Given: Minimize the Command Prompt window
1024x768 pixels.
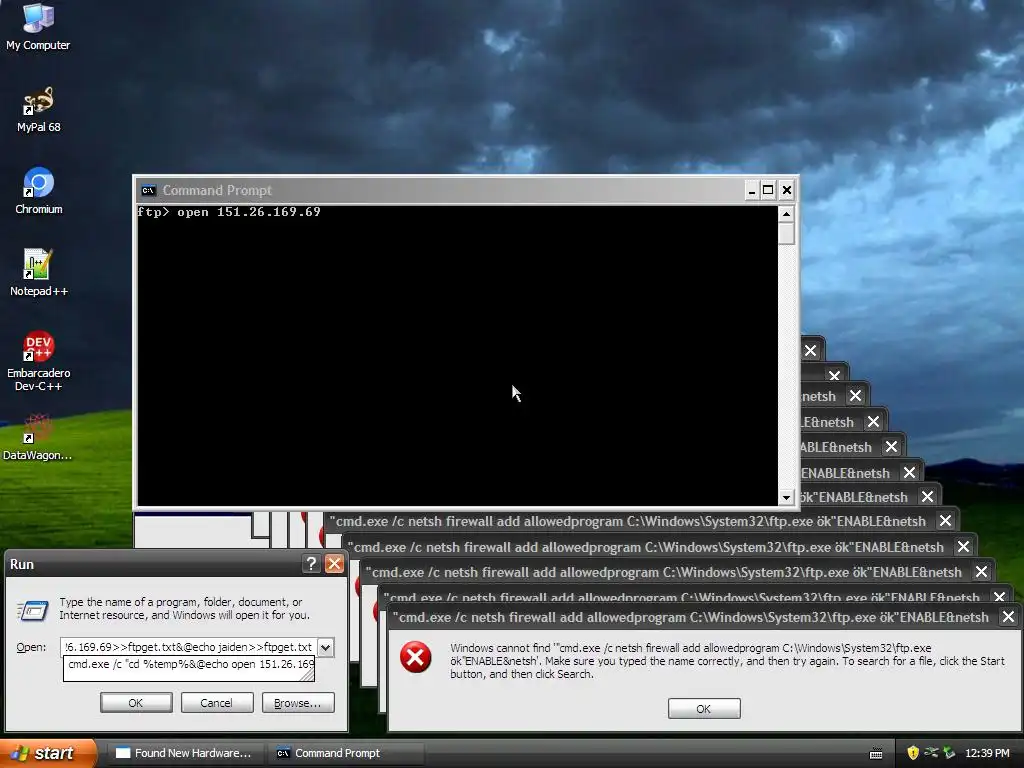Looking at the screenshot, I should [752, 190].
